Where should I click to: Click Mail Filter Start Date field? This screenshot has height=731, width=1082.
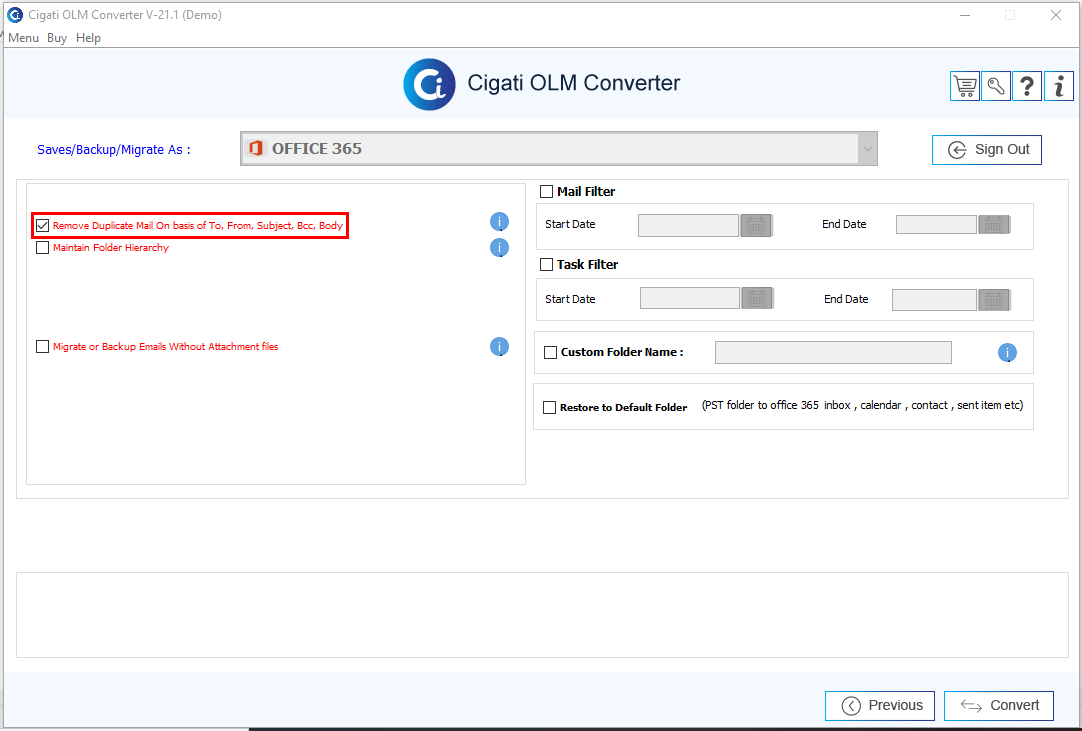pyautogui.click(x=689, y=225)
